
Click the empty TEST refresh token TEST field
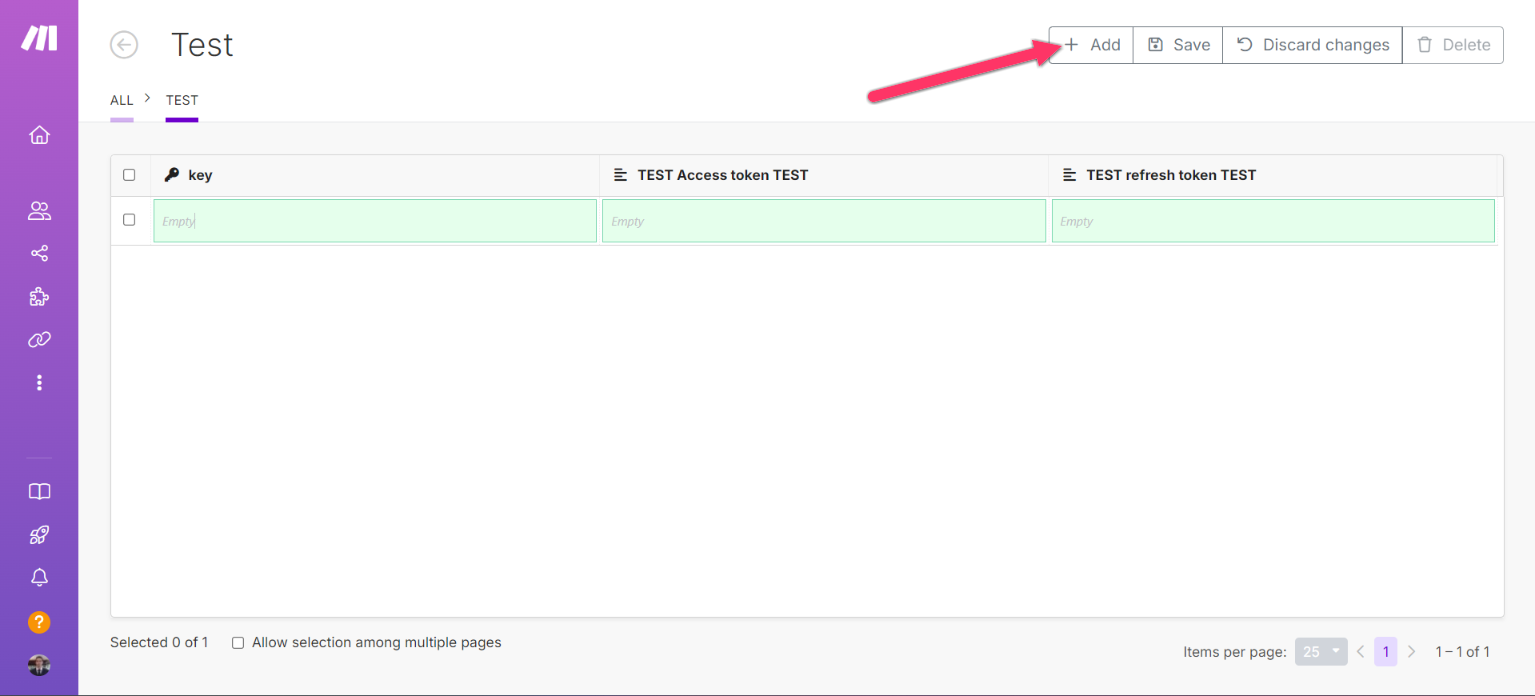1273,221
